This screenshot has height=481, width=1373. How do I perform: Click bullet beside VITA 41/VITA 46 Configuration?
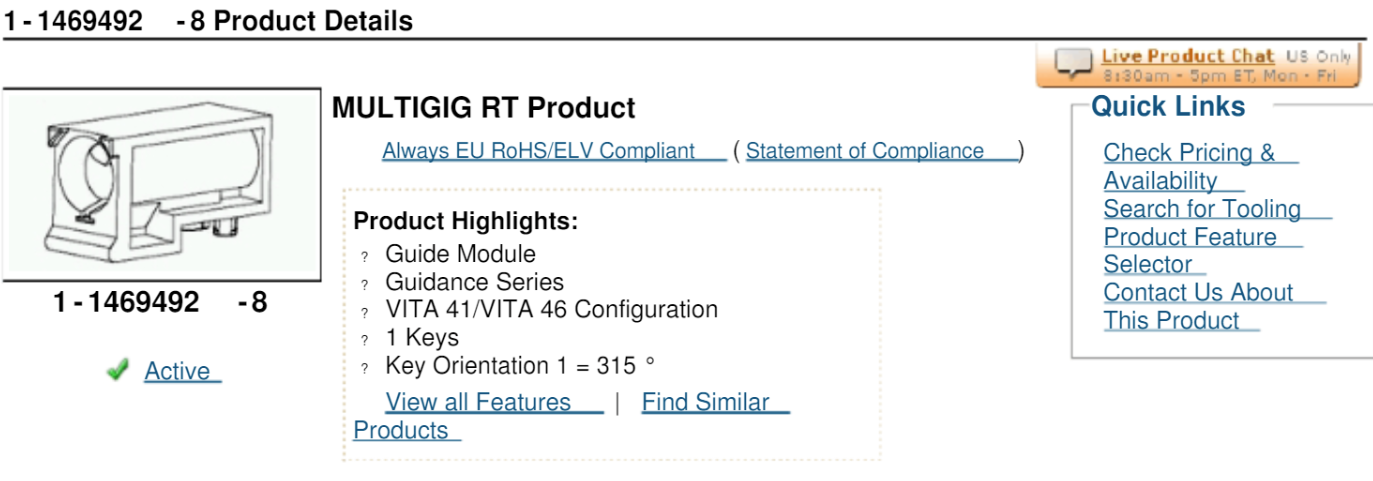coord(365,313)
